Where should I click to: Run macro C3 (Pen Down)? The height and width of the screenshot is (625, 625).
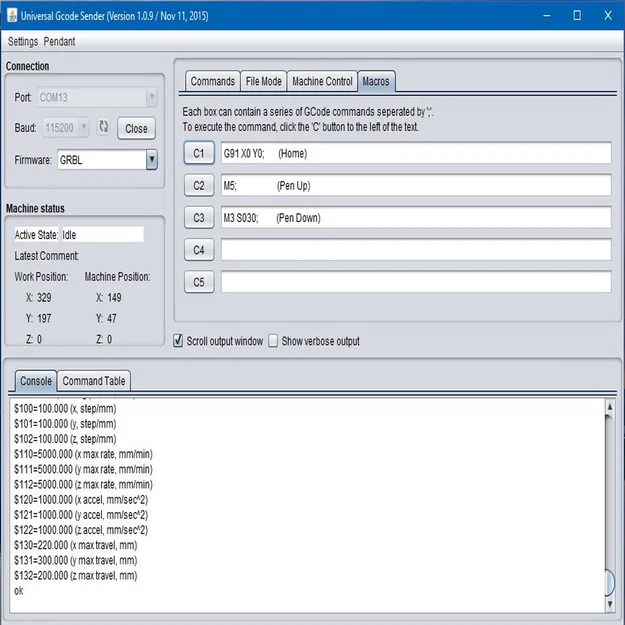click(x=199, y=218)
